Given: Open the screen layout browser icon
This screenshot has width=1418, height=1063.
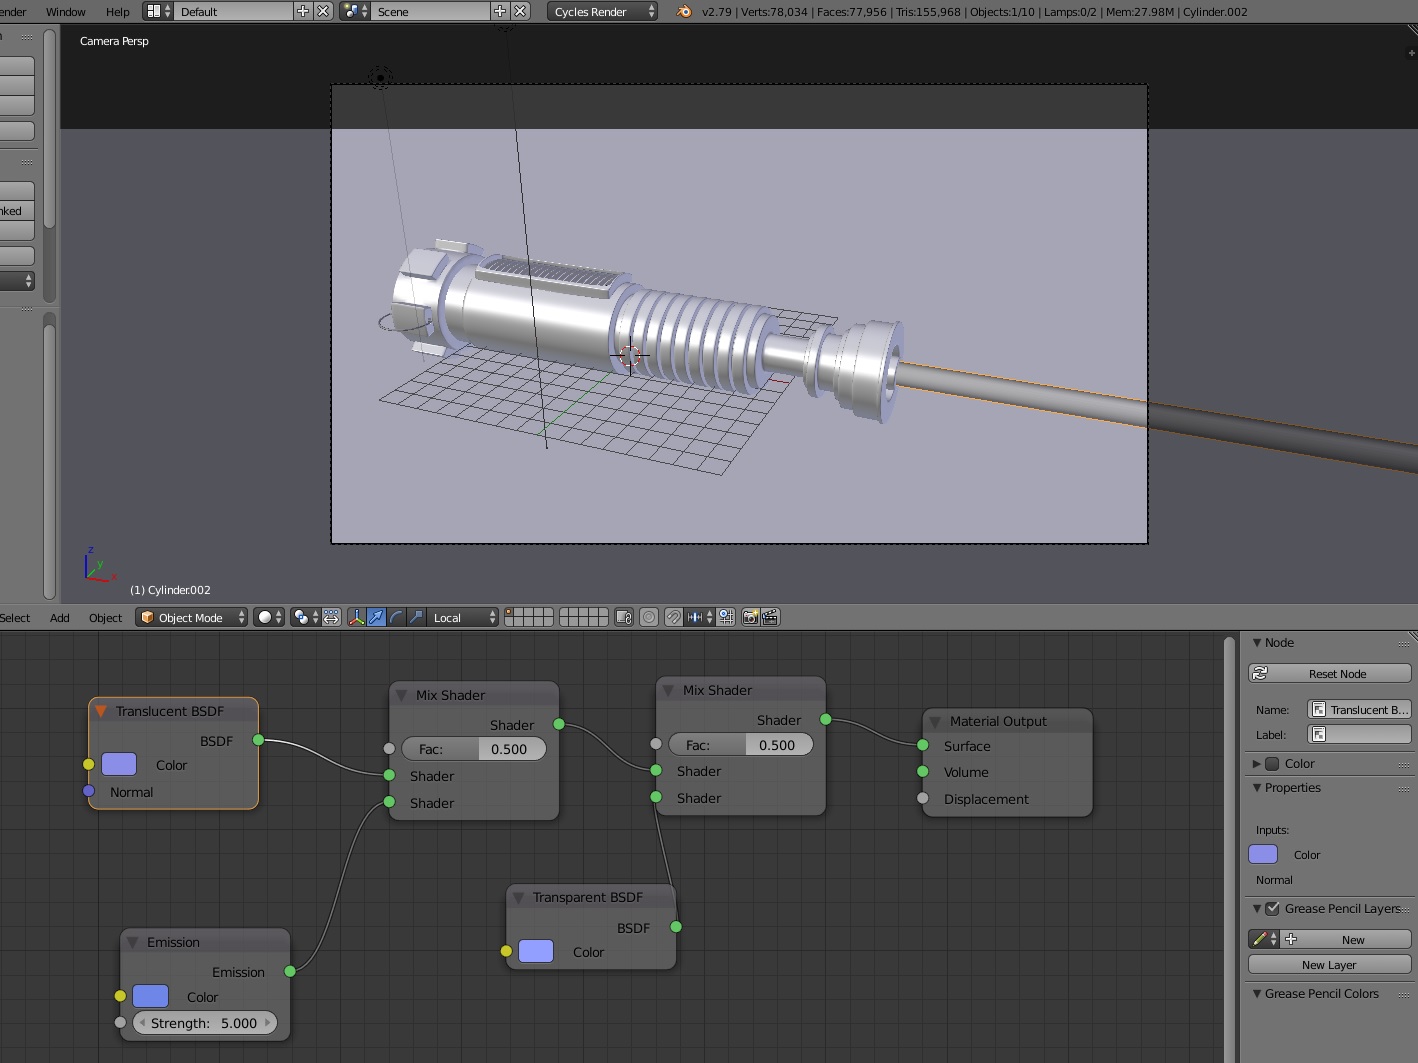Looking at the screenshot, I should 158,11.
